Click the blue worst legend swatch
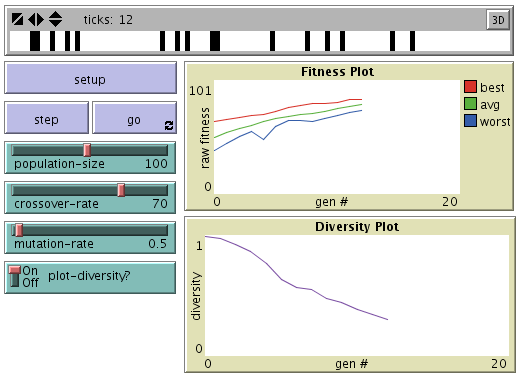Image resolution: width=523 pixels, height=378 pixels. (x=470, y=121)
